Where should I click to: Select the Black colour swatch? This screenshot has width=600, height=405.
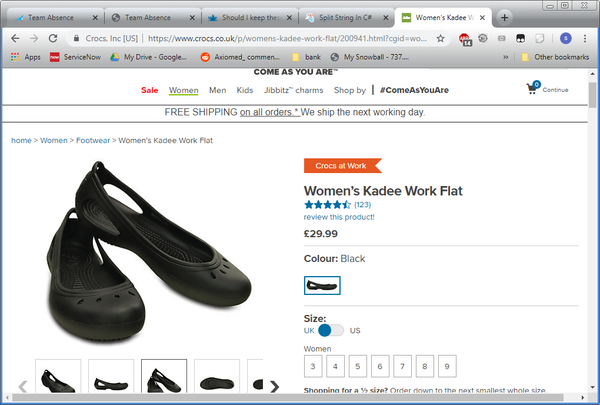tap(322, 286)
